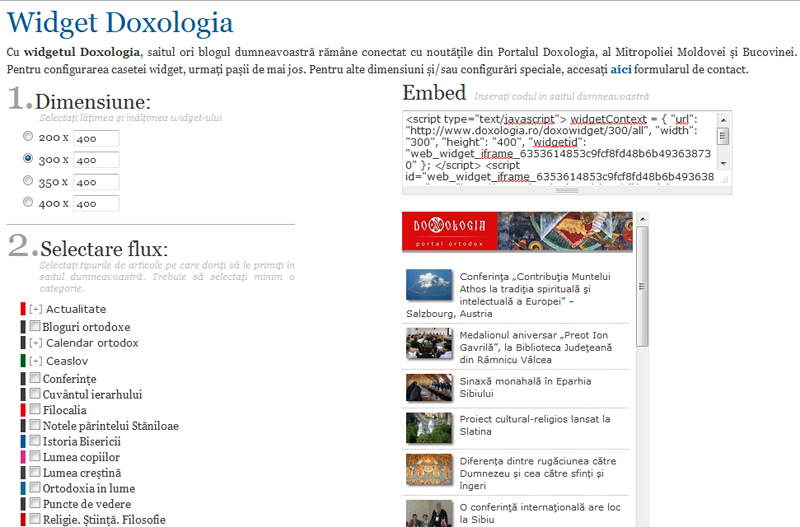The image size is (800, 527).
Task: Tick the Lumea copiilor checkbox
Action: point(35,457)
